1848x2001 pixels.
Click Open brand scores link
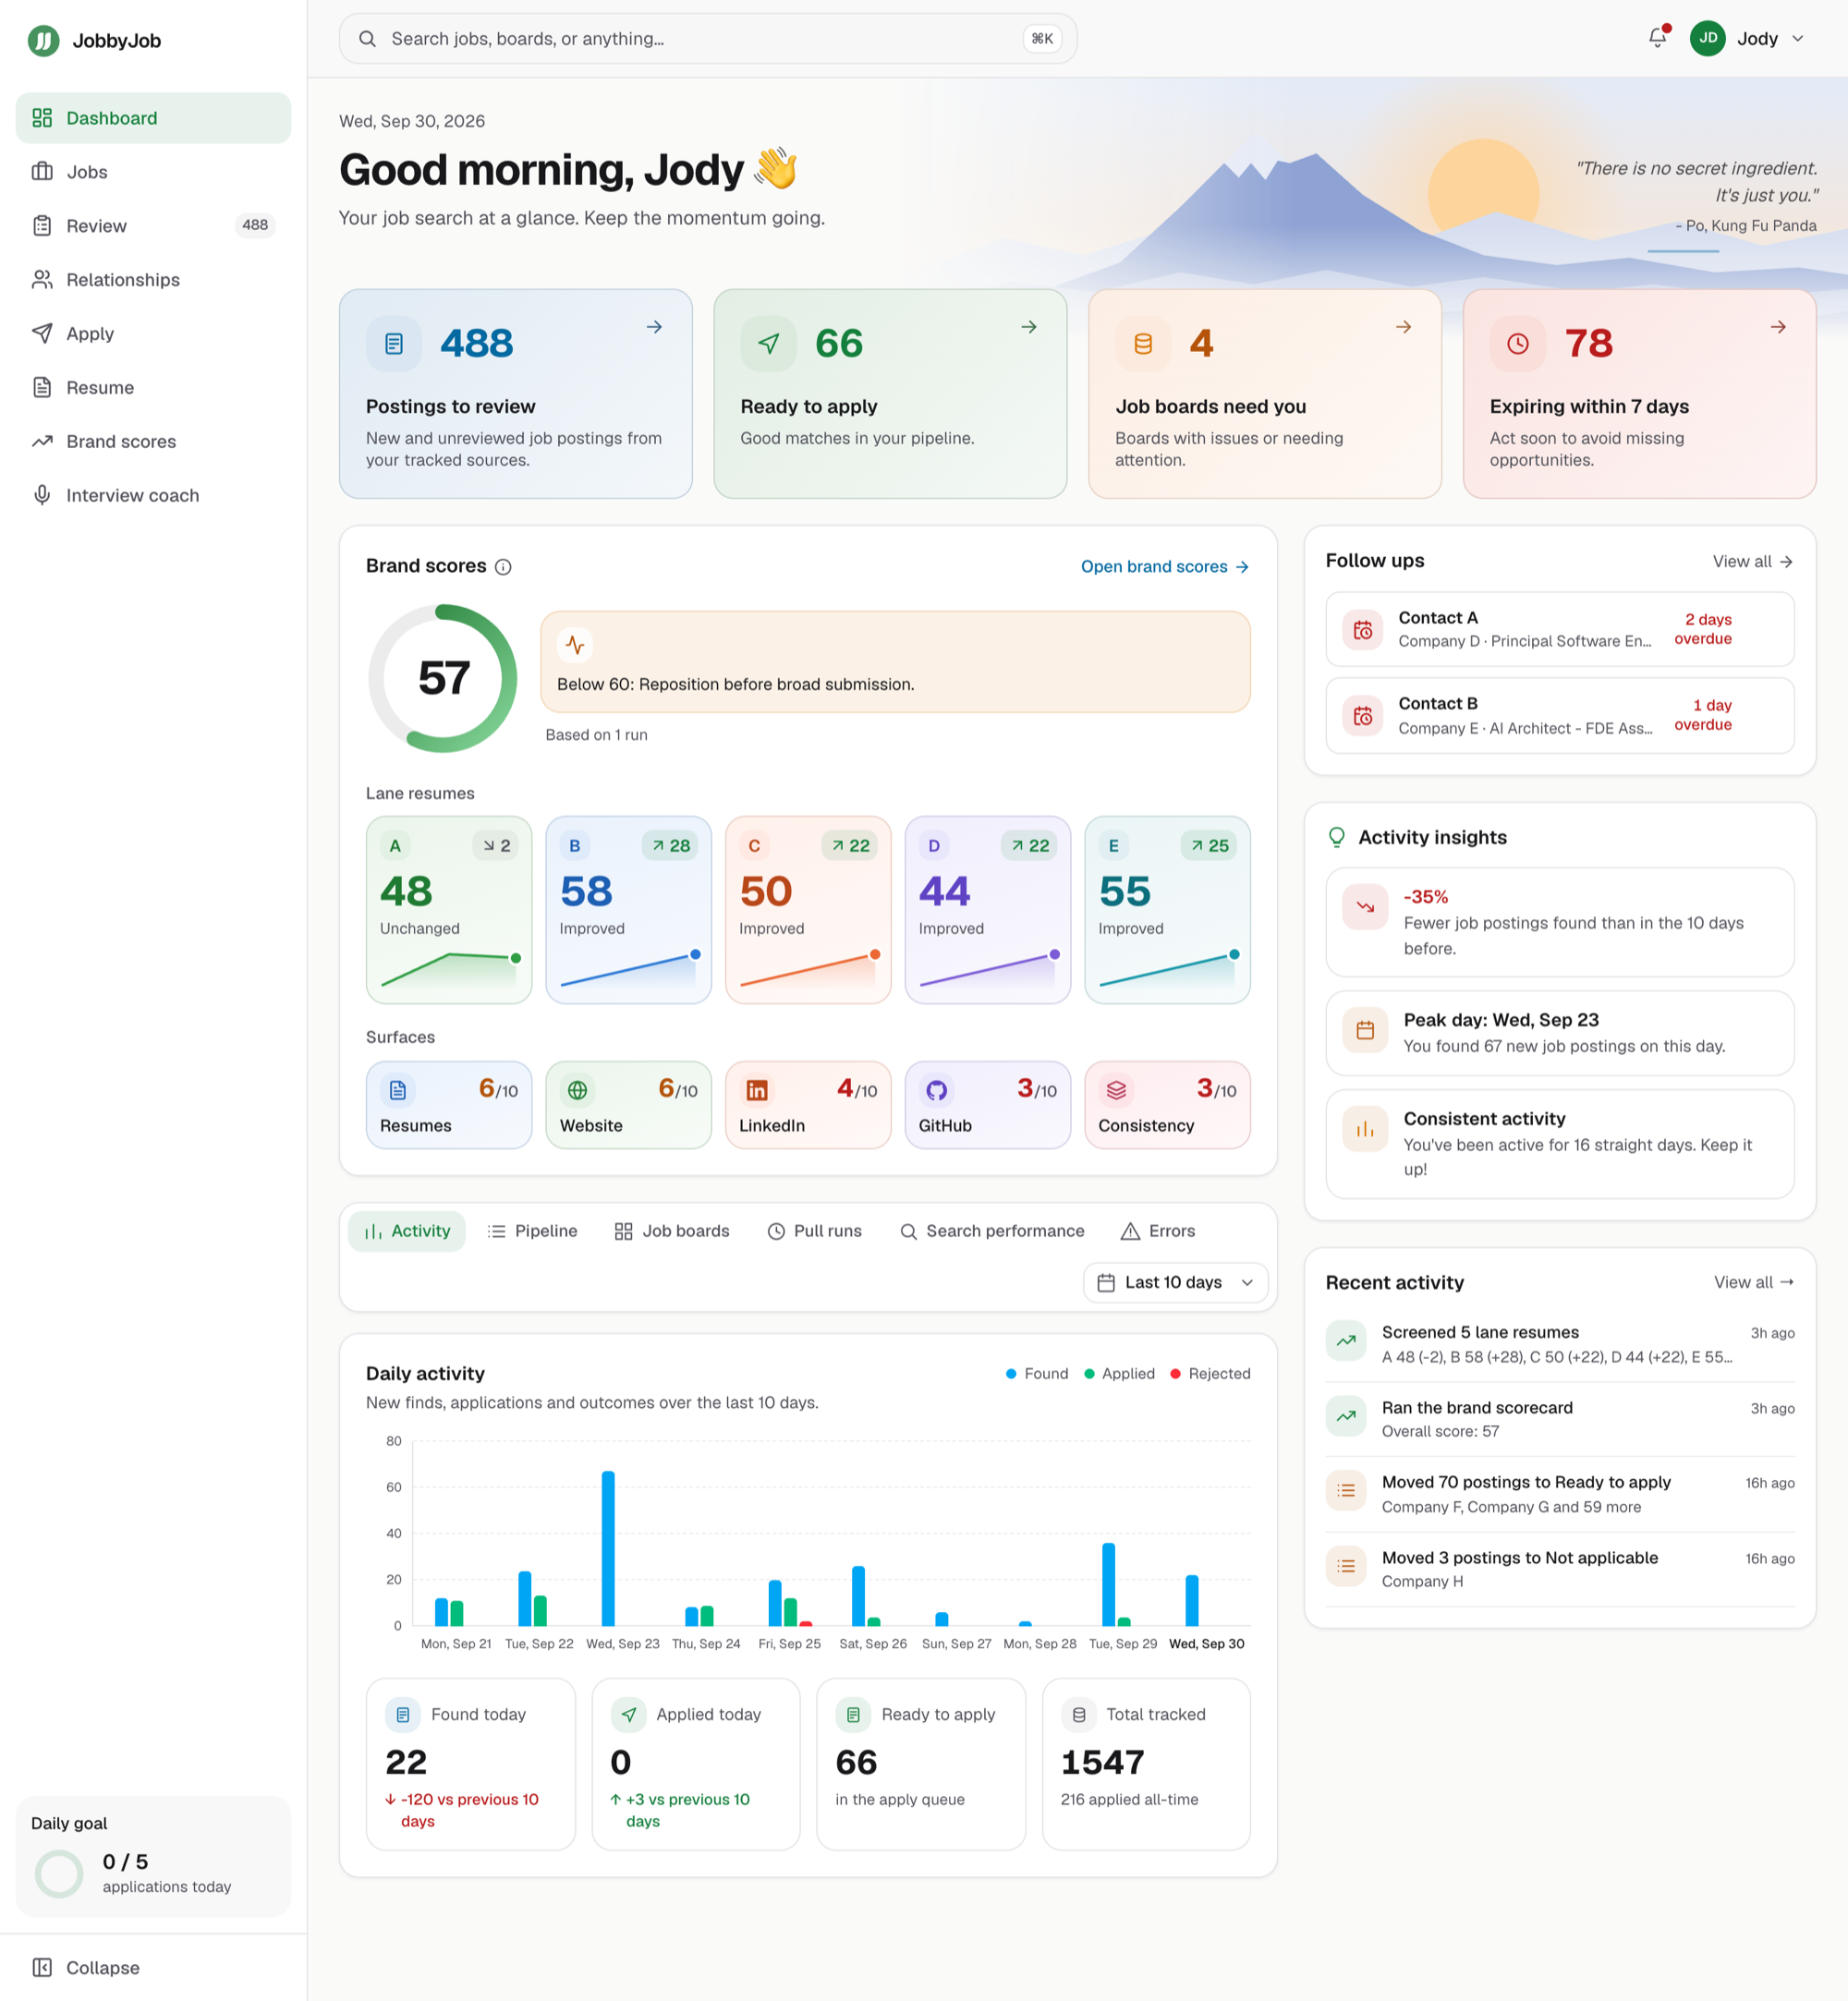1165,567
